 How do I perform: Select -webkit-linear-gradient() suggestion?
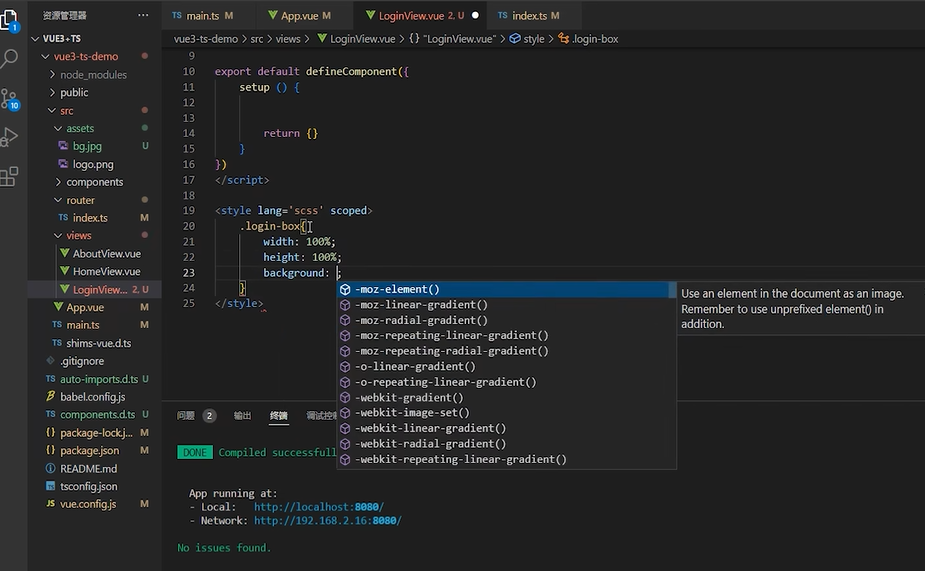pos(506,428)
